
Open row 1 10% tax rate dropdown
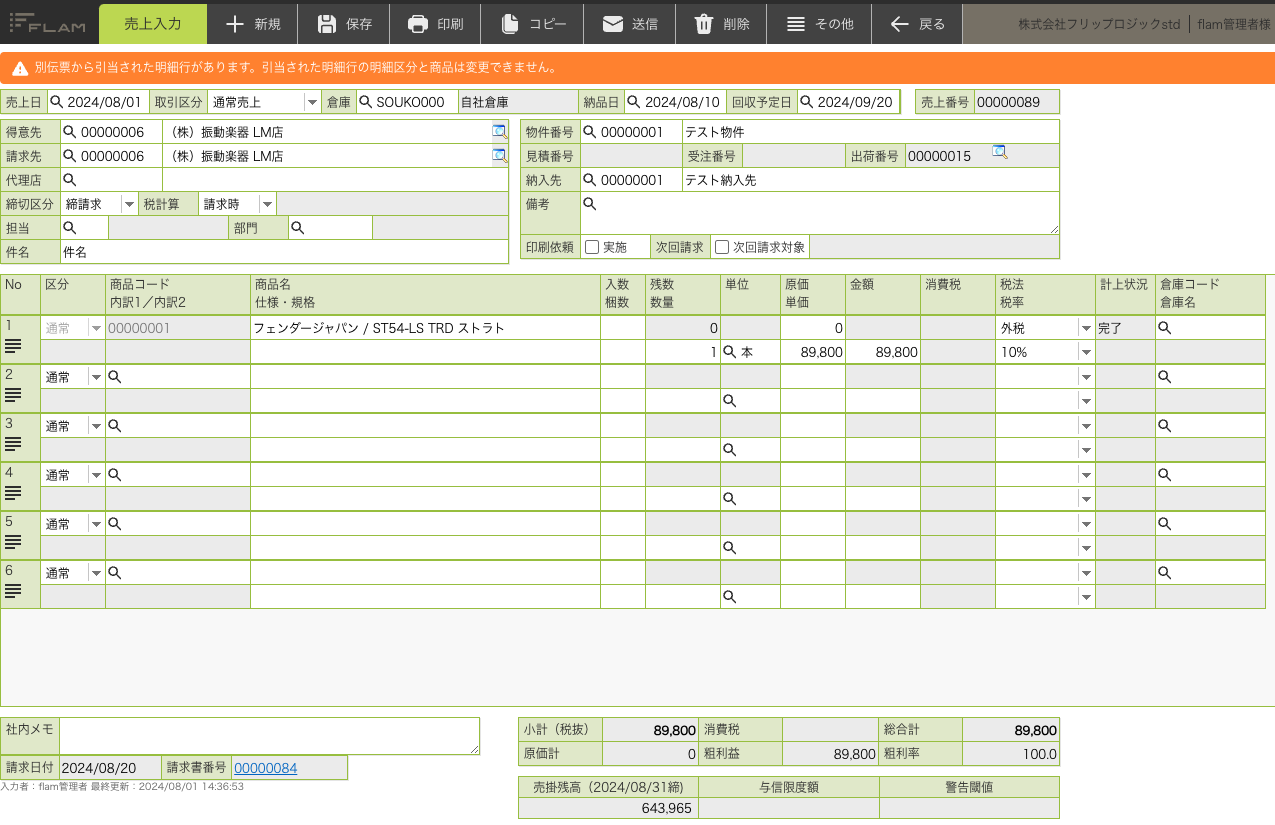(1085, 352)
